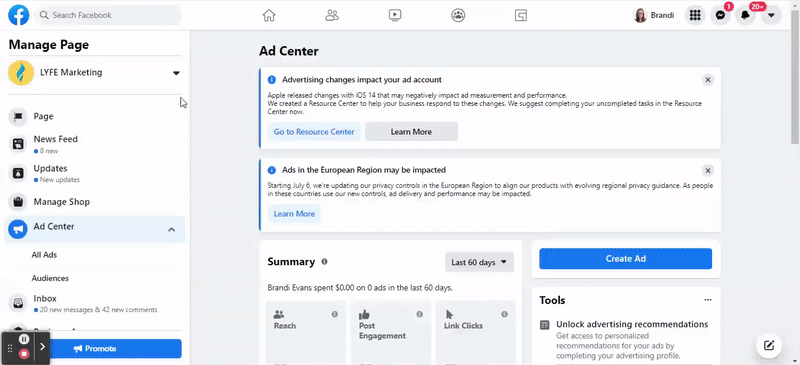This screenshot has height=365, width=800.
Task: Click the Inbox sidebar icon
Action: point(18,303)
